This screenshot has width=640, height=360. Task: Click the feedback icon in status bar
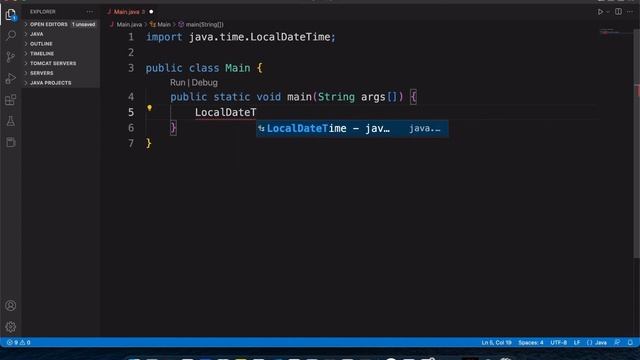tap(617, 342)
